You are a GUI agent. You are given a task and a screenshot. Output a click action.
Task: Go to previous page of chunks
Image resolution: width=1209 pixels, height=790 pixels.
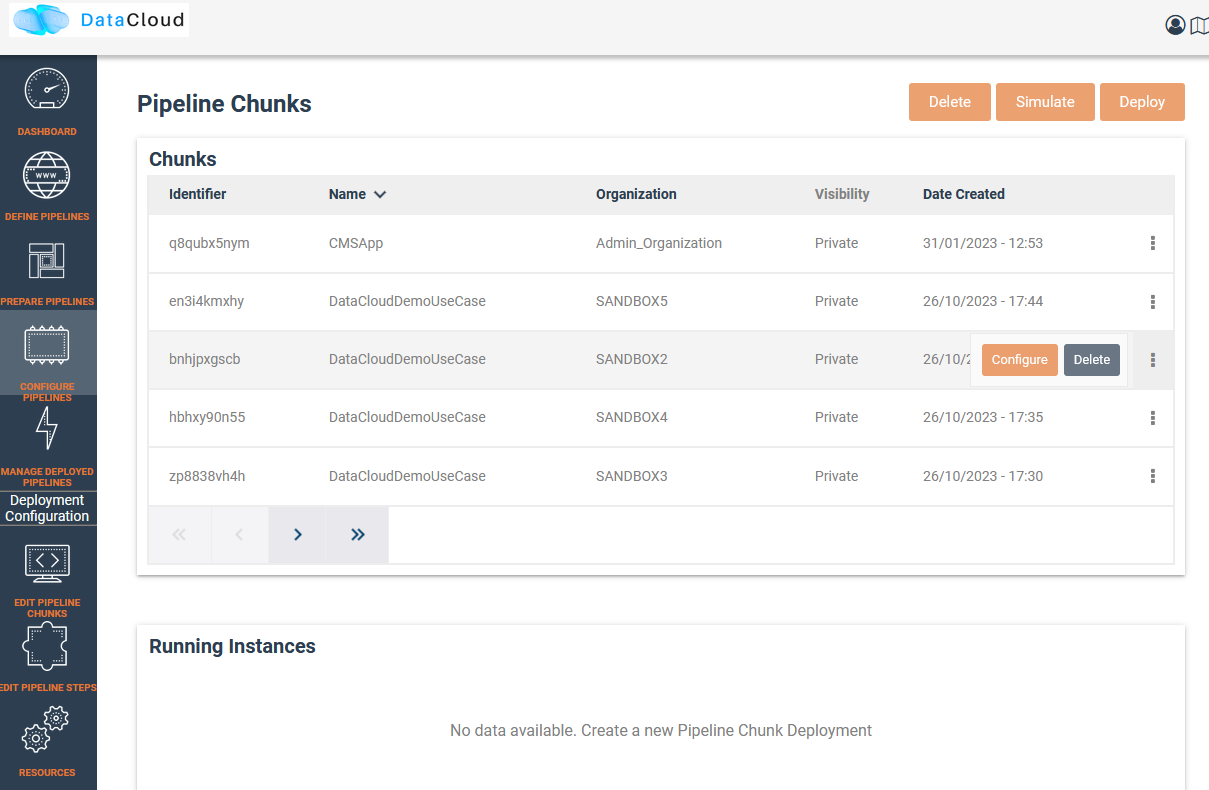click(x=239, y=535)
